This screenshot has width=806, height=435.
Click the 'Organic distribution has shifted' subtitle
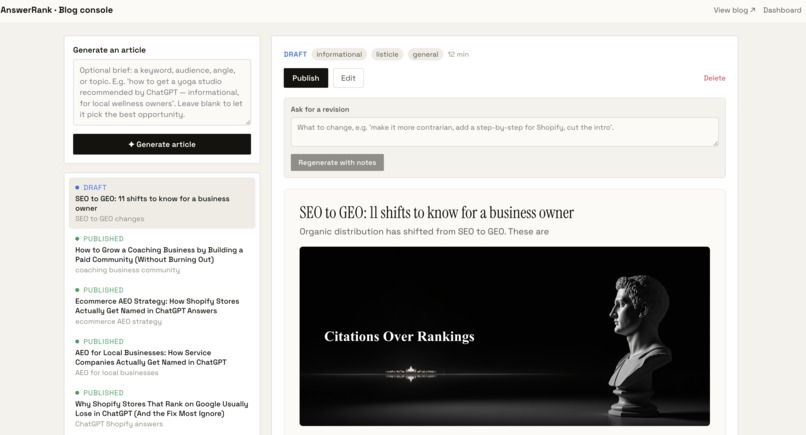pyautogui.click(x=424, y=232)
